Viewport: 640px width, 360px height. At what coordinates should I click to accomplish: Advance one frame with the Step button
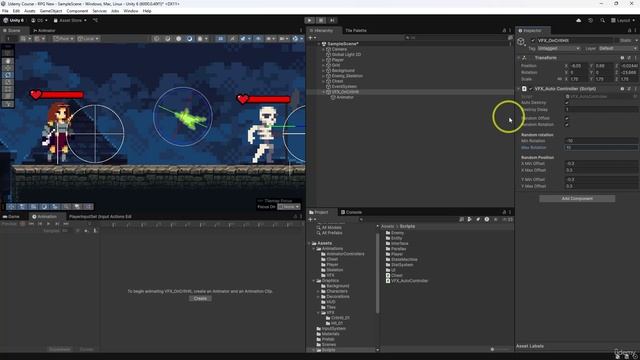click(332, 20)
